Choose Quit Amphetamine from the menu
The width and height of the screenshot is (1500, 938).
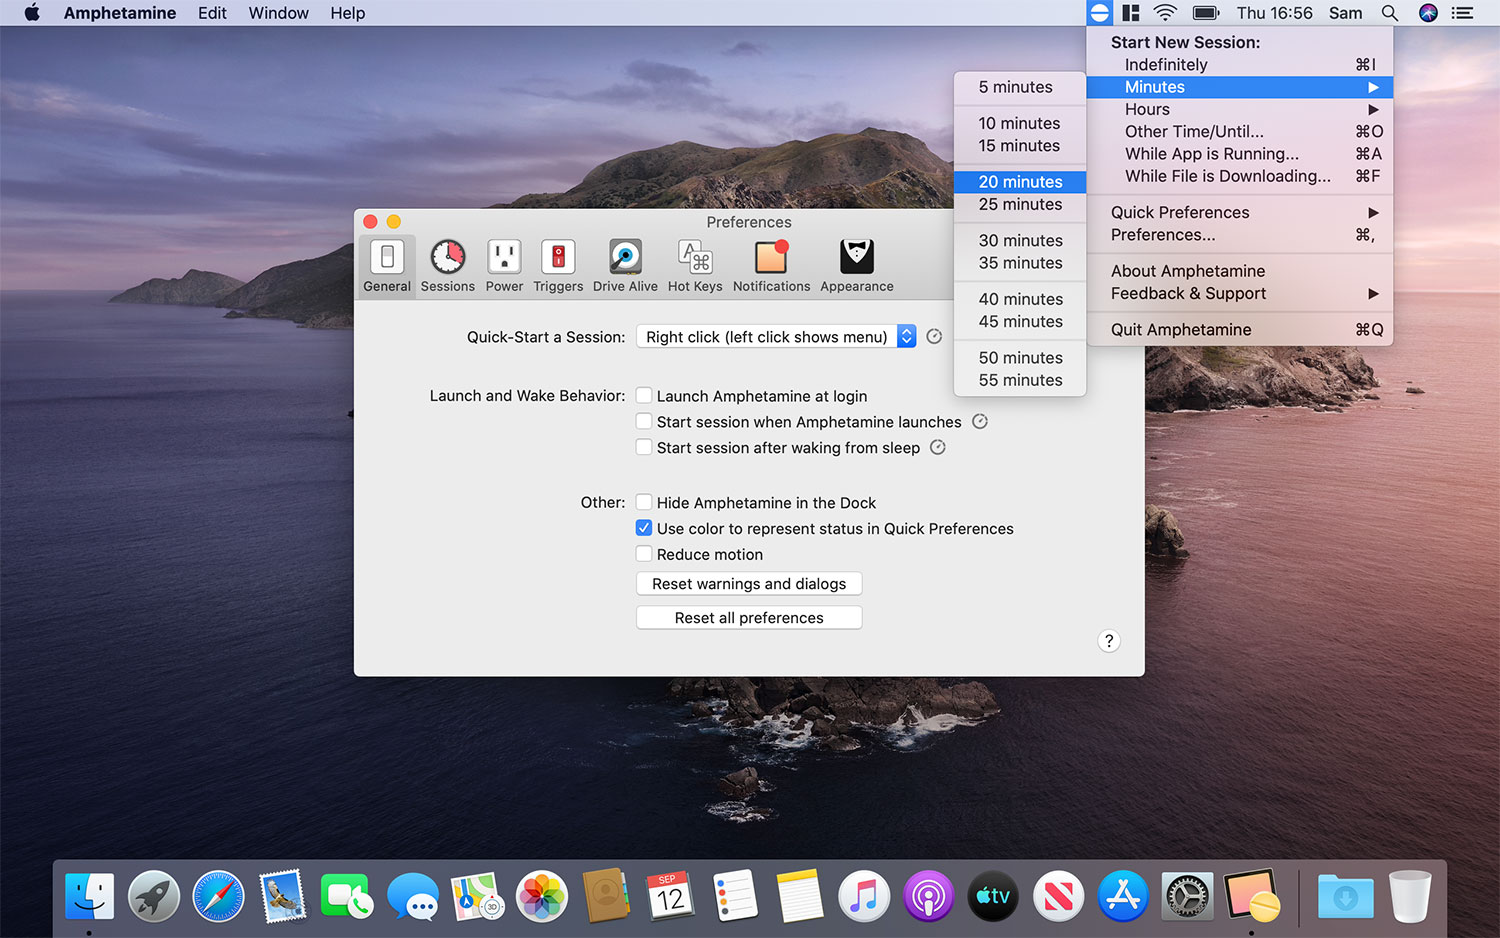[x=1181, y=330]
